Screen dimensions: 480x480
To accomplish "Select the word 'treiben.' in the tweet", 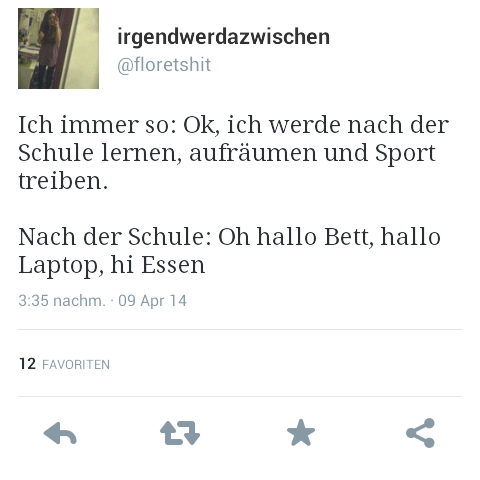I will 63,181.
